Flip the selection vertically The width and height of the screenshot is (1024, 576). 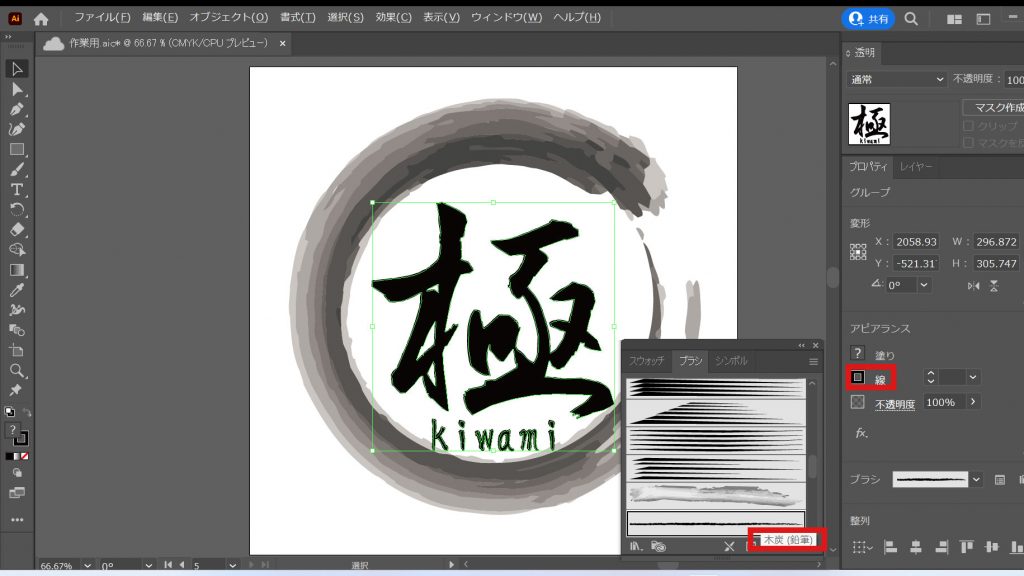[994, 285]
